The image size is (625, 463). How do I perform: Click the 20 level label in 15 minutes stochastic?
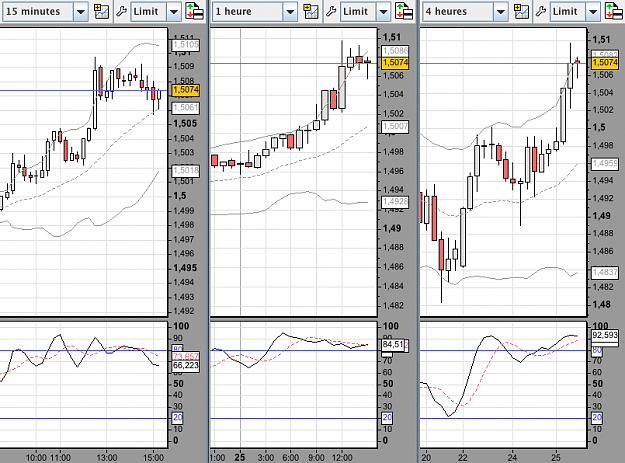tap(177, 418)
